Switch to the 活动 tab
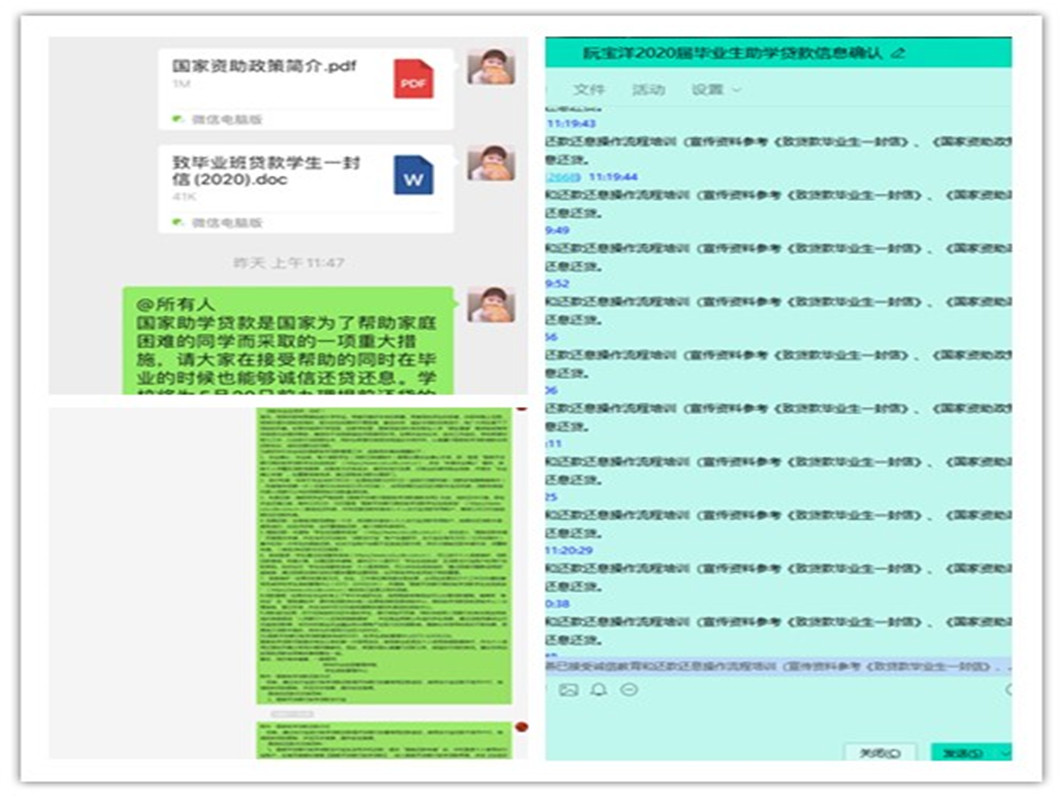 (648, 90)
